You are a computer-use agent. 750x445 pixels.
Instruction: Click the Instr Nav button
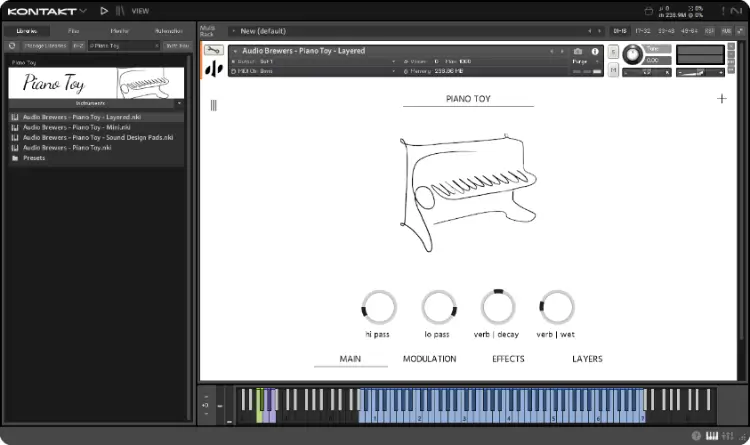click(x=177, y=46)
